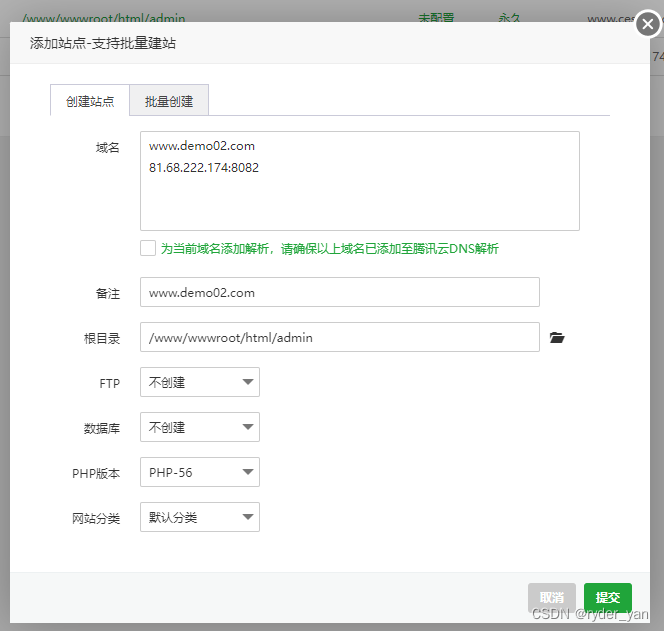664x631 pixels.
Task: Close the add site dialog
Action: (x=647, y=24)
